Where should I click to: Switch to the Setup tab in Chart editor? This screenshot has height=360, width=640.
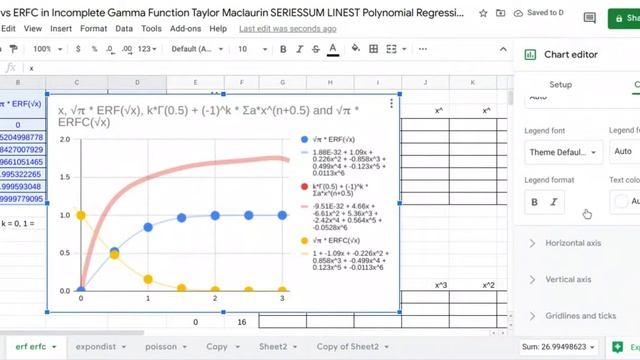pyautogui.click(x=560, y=84)
